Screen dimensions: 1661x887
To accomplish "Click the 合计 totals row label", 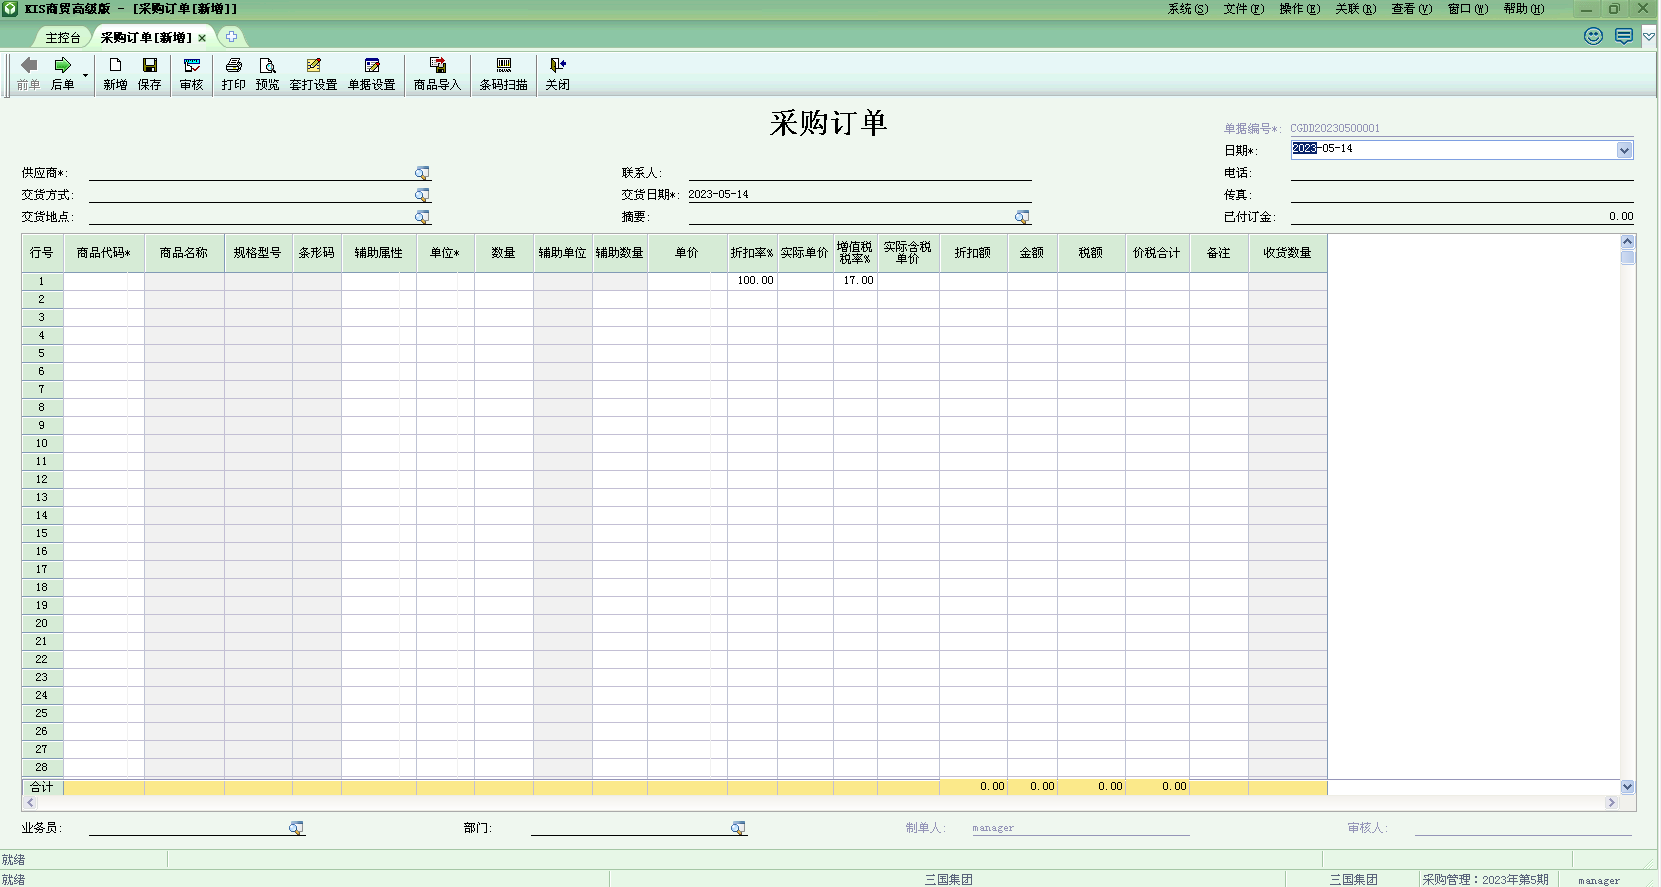I will click(x=42, y=788).
